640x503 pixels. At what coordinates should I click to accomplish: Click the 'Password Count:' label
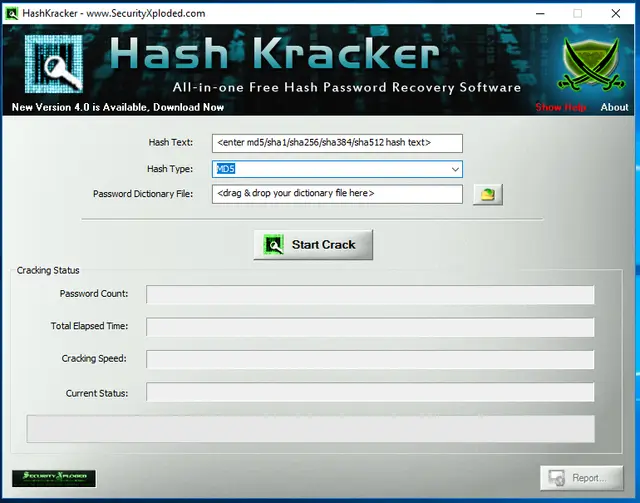(x=94, y=294)
